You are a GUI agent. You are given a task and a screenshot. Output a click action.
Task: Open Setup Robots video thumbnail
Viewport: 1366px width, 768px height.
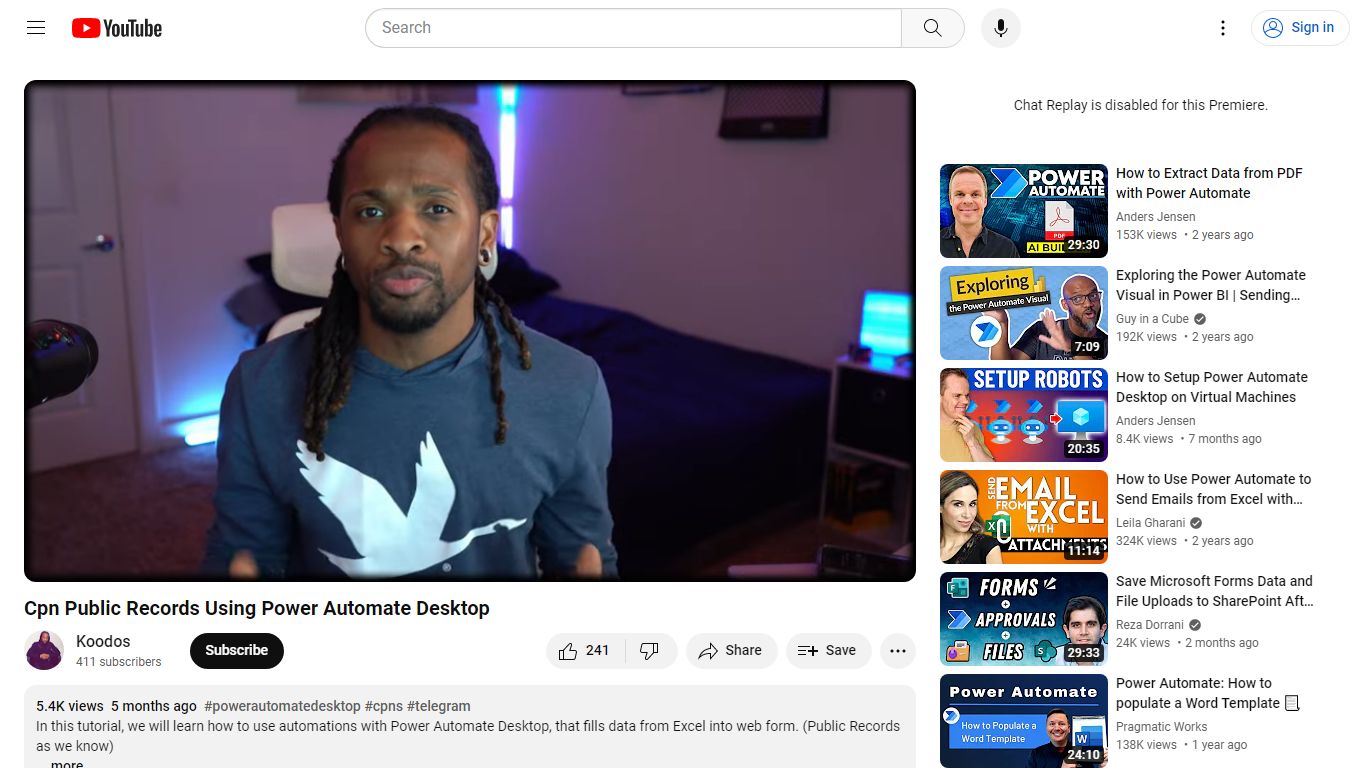coord(1024,415)
